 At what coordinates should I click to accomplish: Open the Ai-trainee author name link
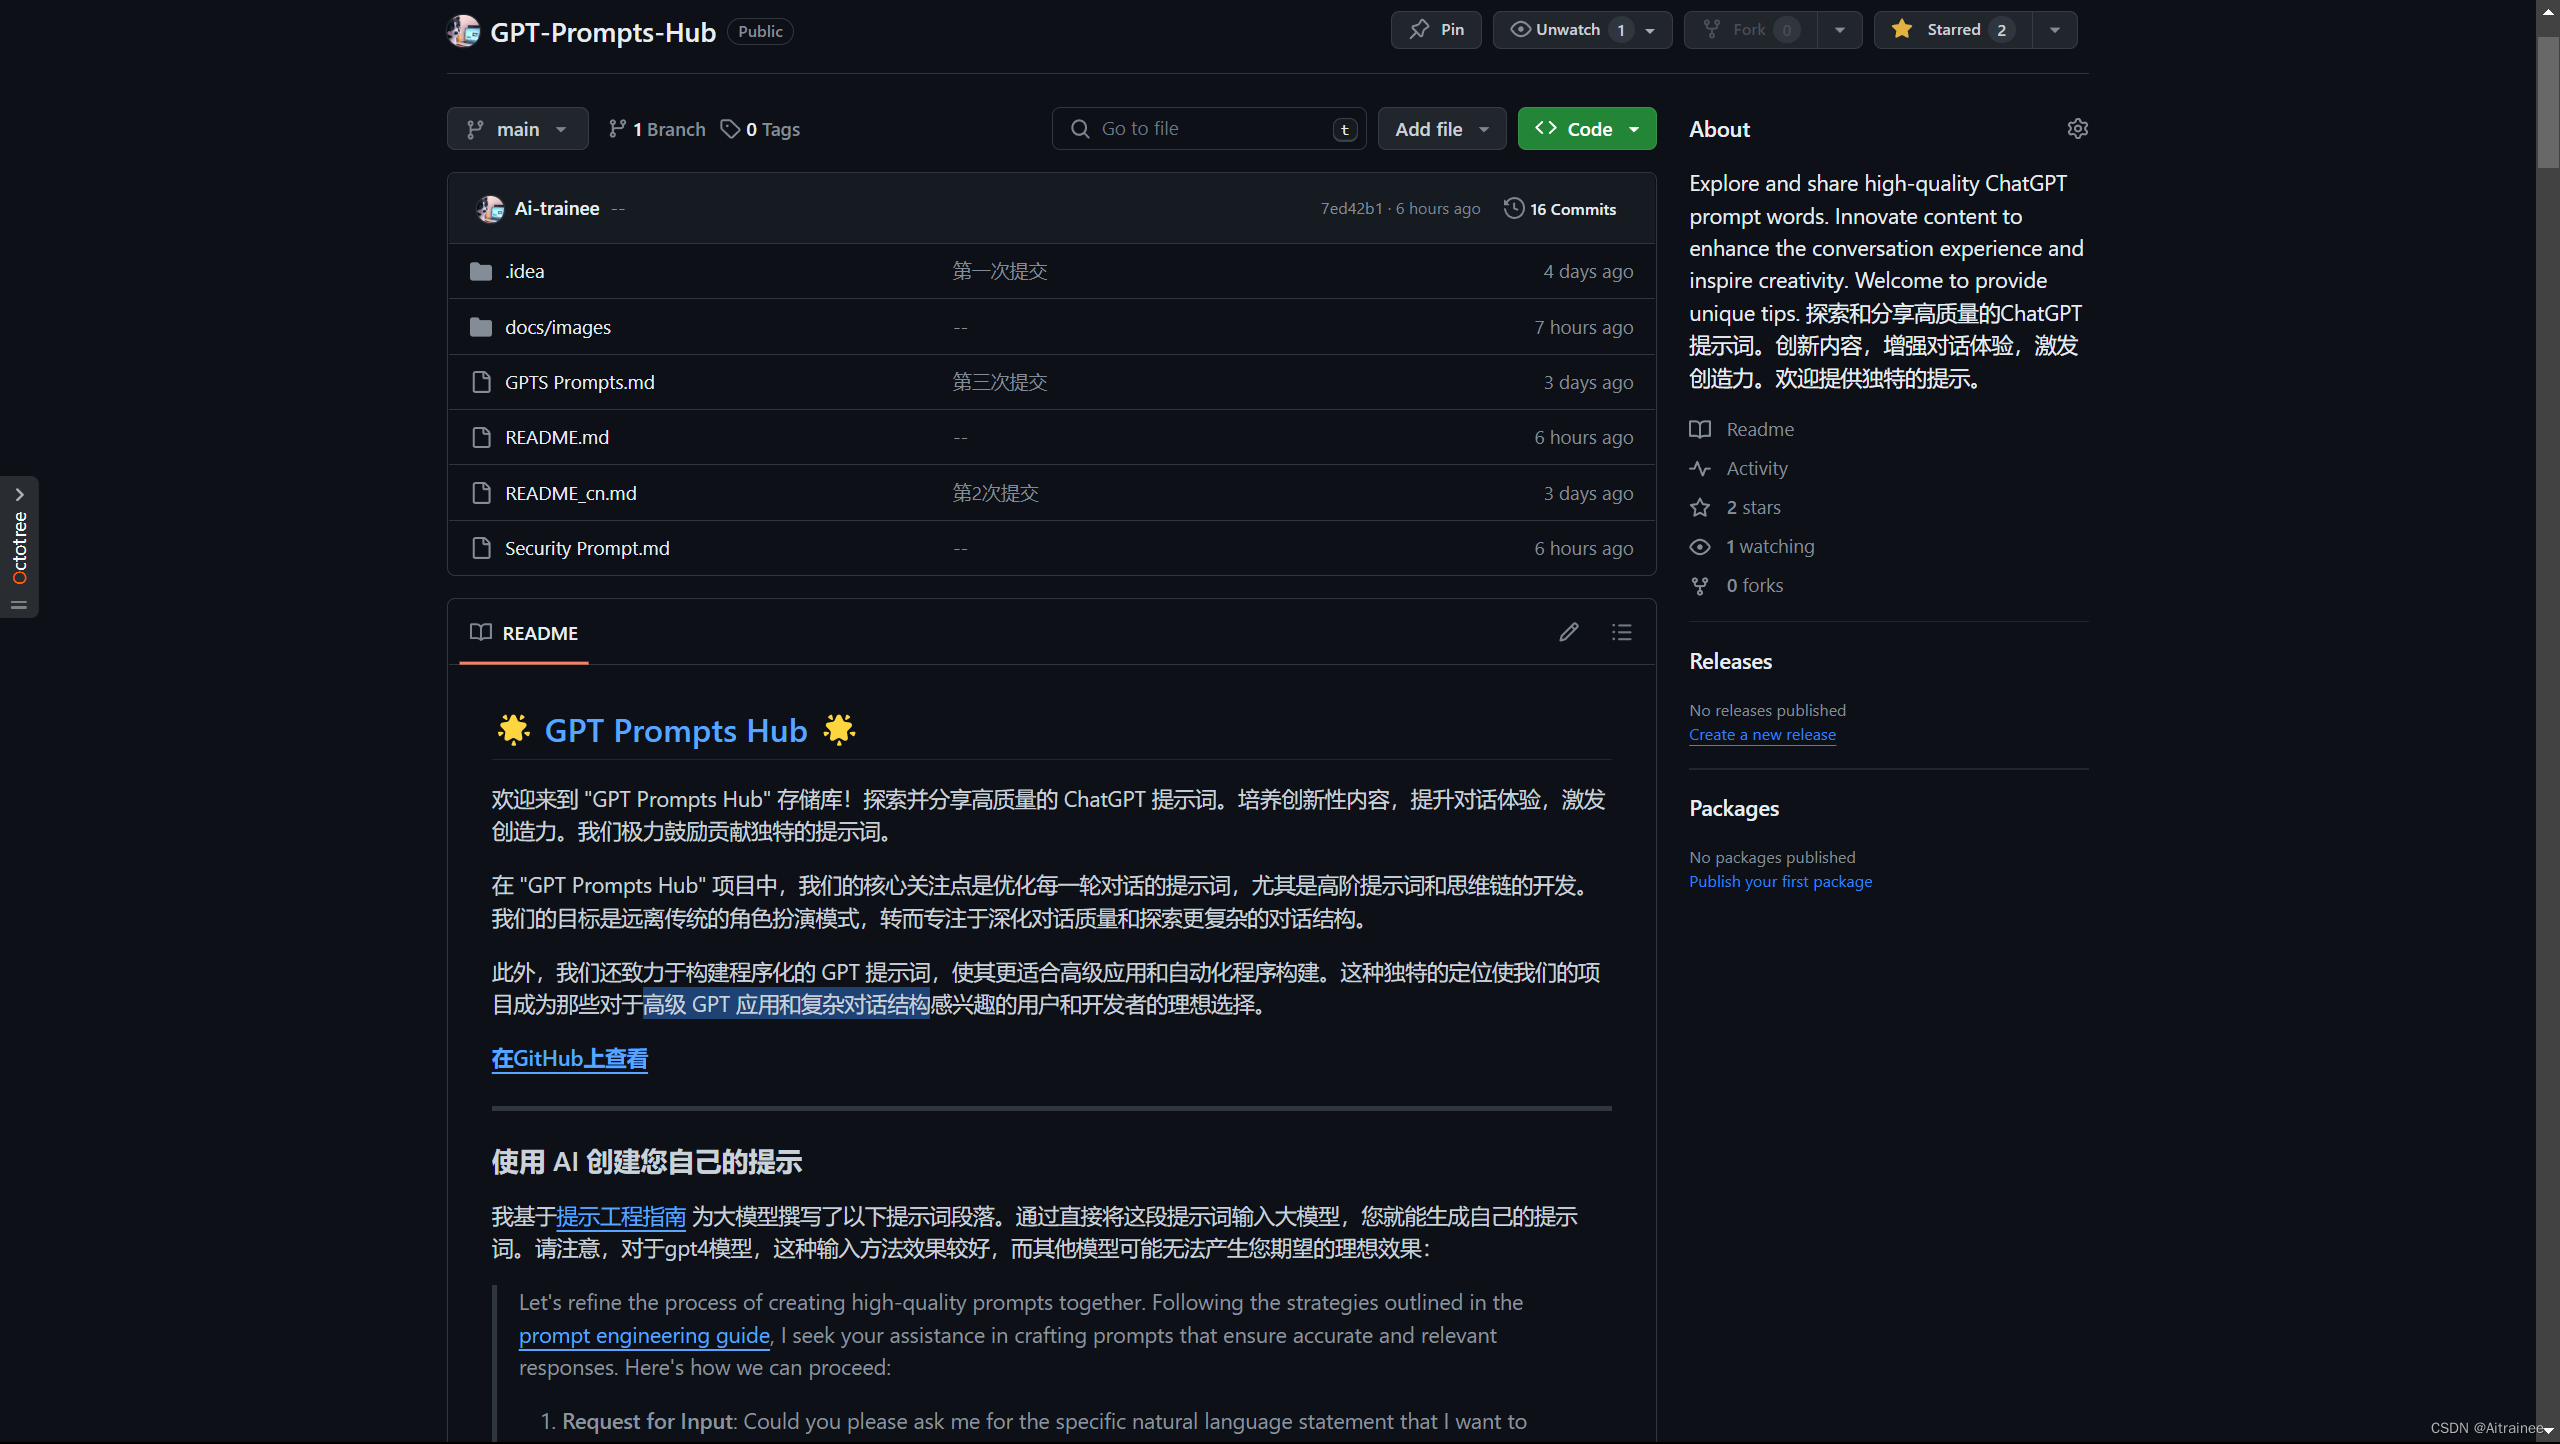pos(557,209)
